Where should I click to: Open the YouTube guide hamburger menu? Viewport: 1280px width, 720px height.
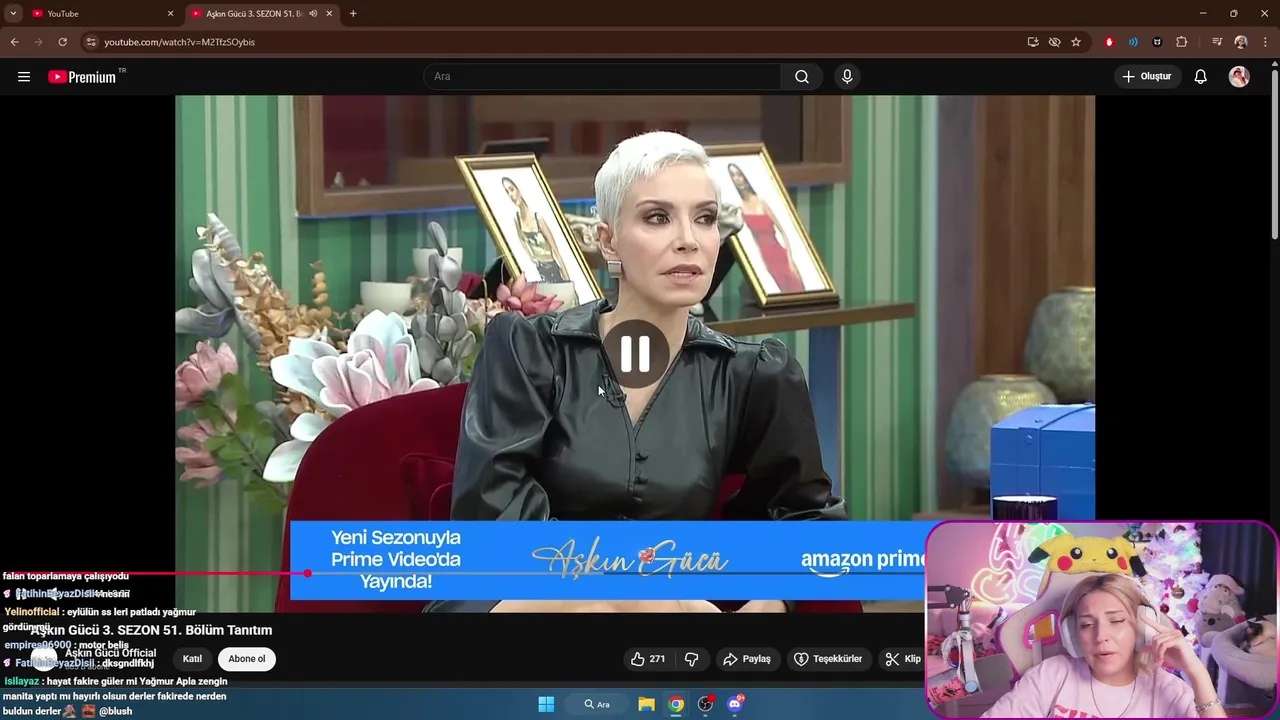coord(24,77)
